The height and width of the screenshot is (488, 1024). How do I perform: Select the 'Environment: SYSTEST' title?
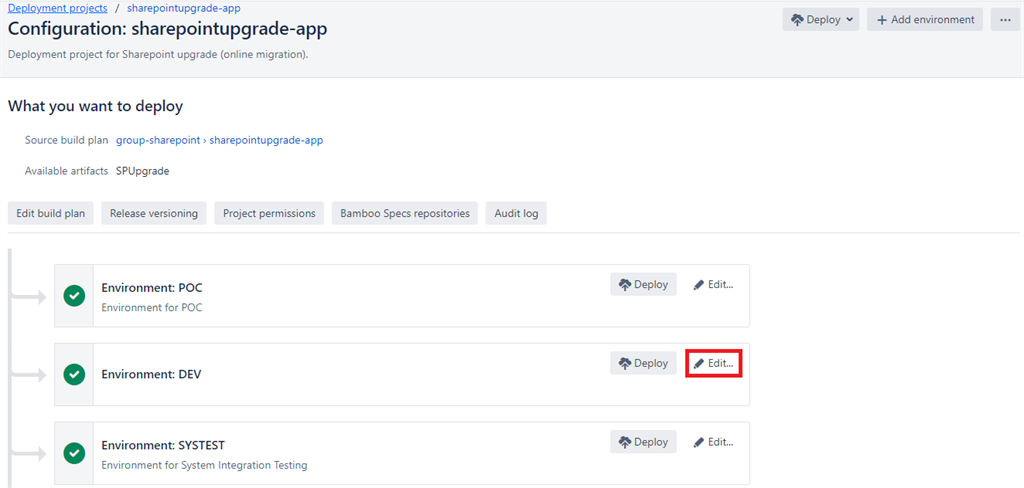coord(163,446)
